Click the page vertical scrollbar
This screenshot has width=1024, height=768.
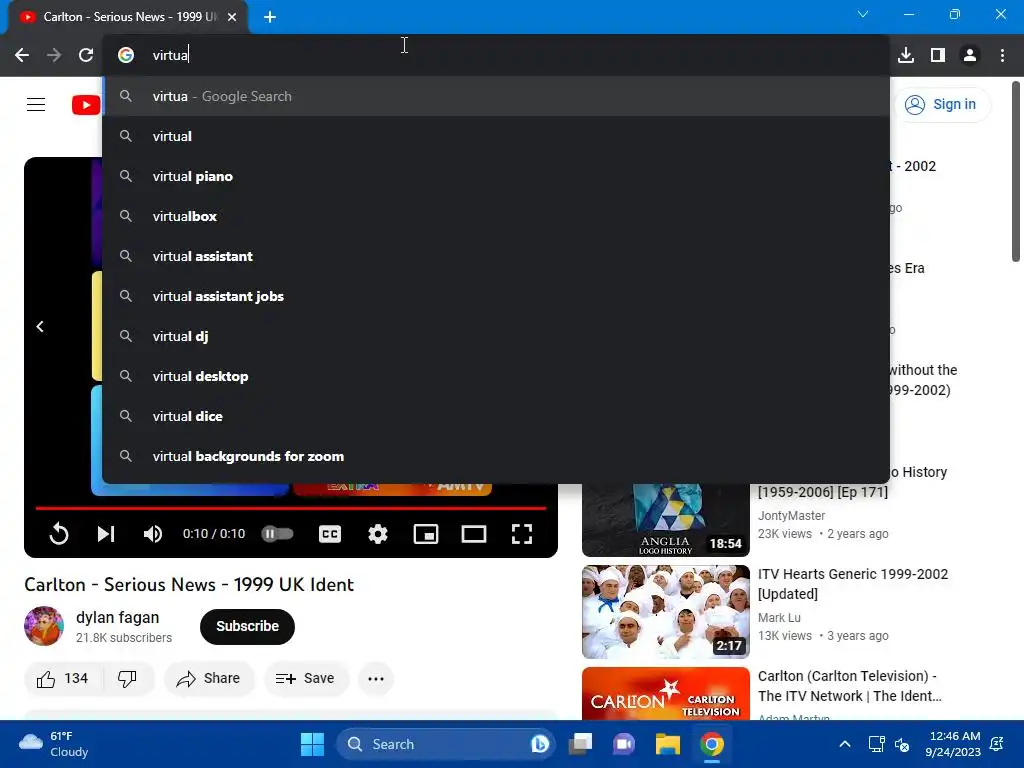(1016, 172)
